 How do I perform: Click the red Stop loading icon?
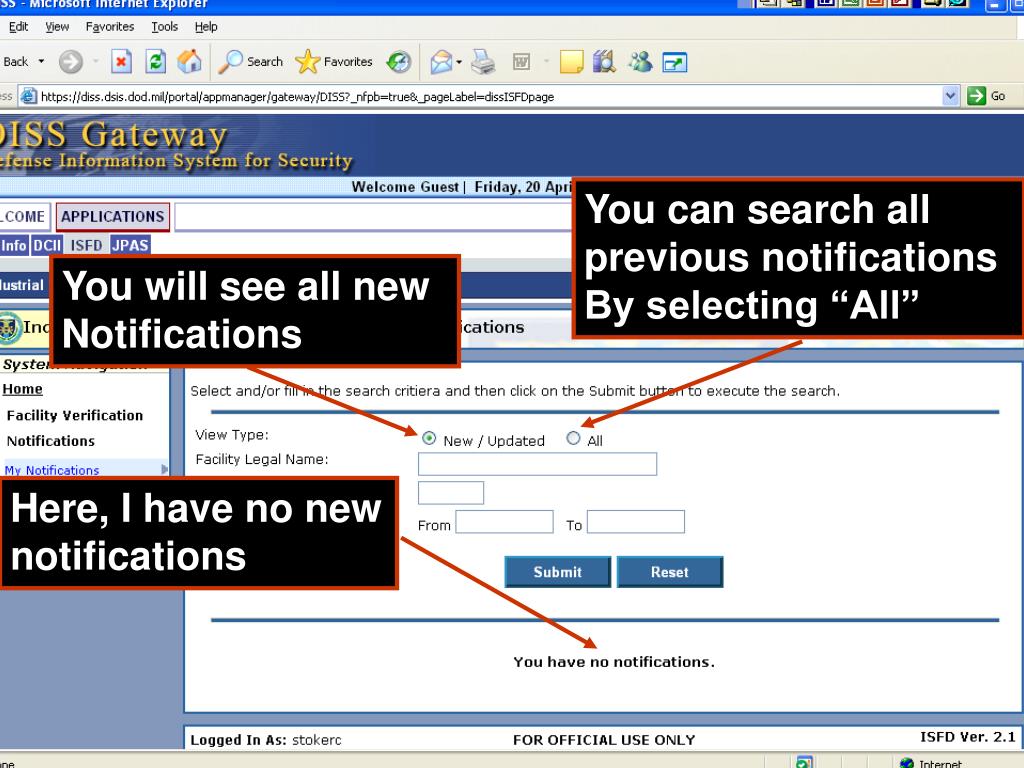[x=121, y=62]
